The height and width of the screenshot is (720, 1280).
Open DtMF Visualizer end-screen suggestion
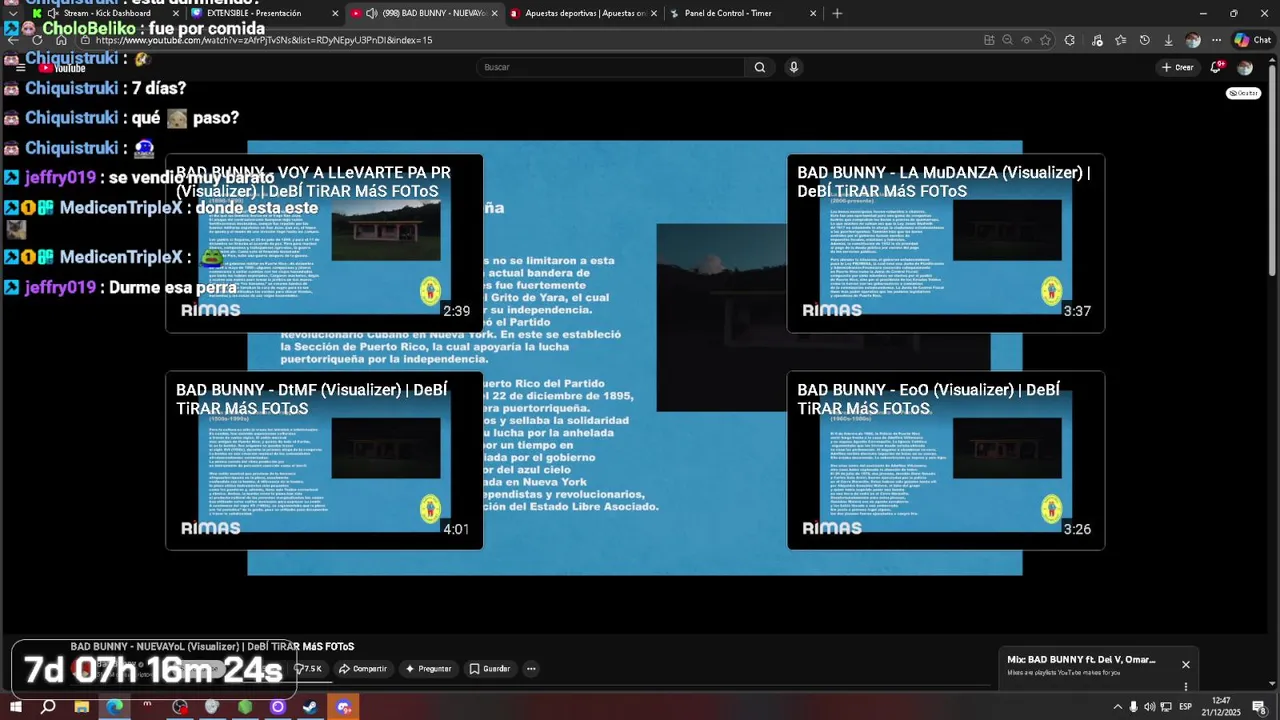tap(324, 460)
